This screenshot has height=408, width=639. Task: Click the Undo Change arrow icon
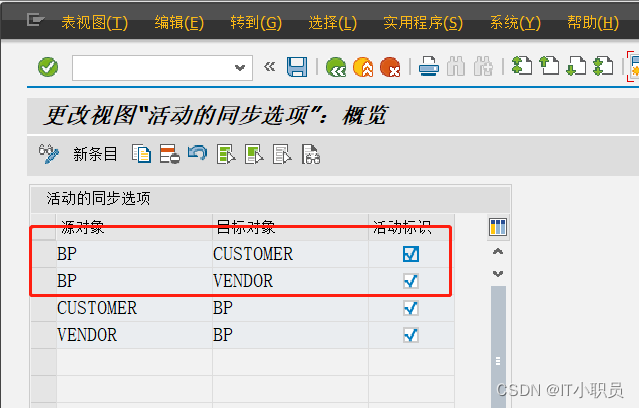click(198, 153)
